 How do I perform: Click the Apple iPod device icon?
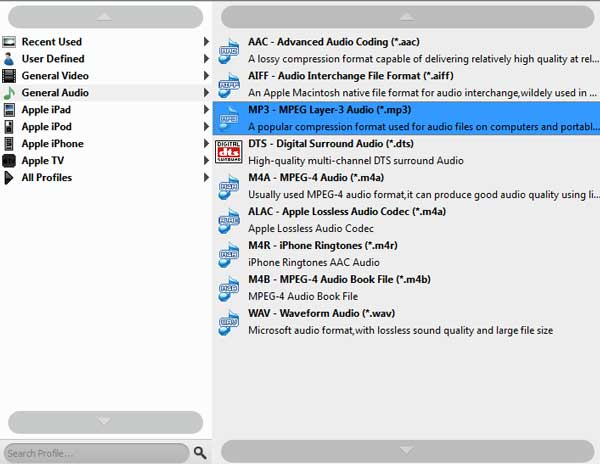9,127
